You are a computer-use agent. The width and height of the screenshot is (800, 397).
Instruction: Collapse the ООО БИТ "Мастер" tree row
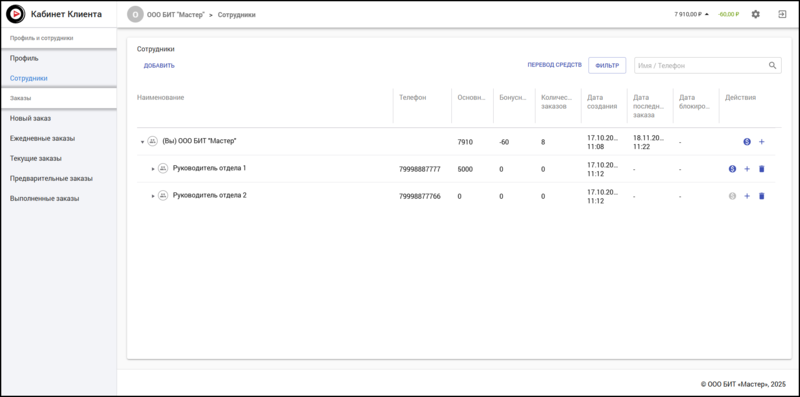pos(142,142)
